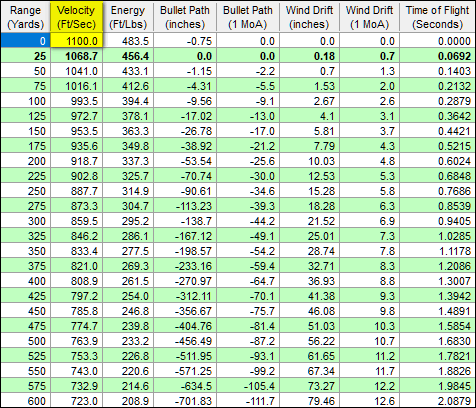This screenshot has width=476, height=408.
Task: Click the energy value 394.4
Action: (128, 101)
